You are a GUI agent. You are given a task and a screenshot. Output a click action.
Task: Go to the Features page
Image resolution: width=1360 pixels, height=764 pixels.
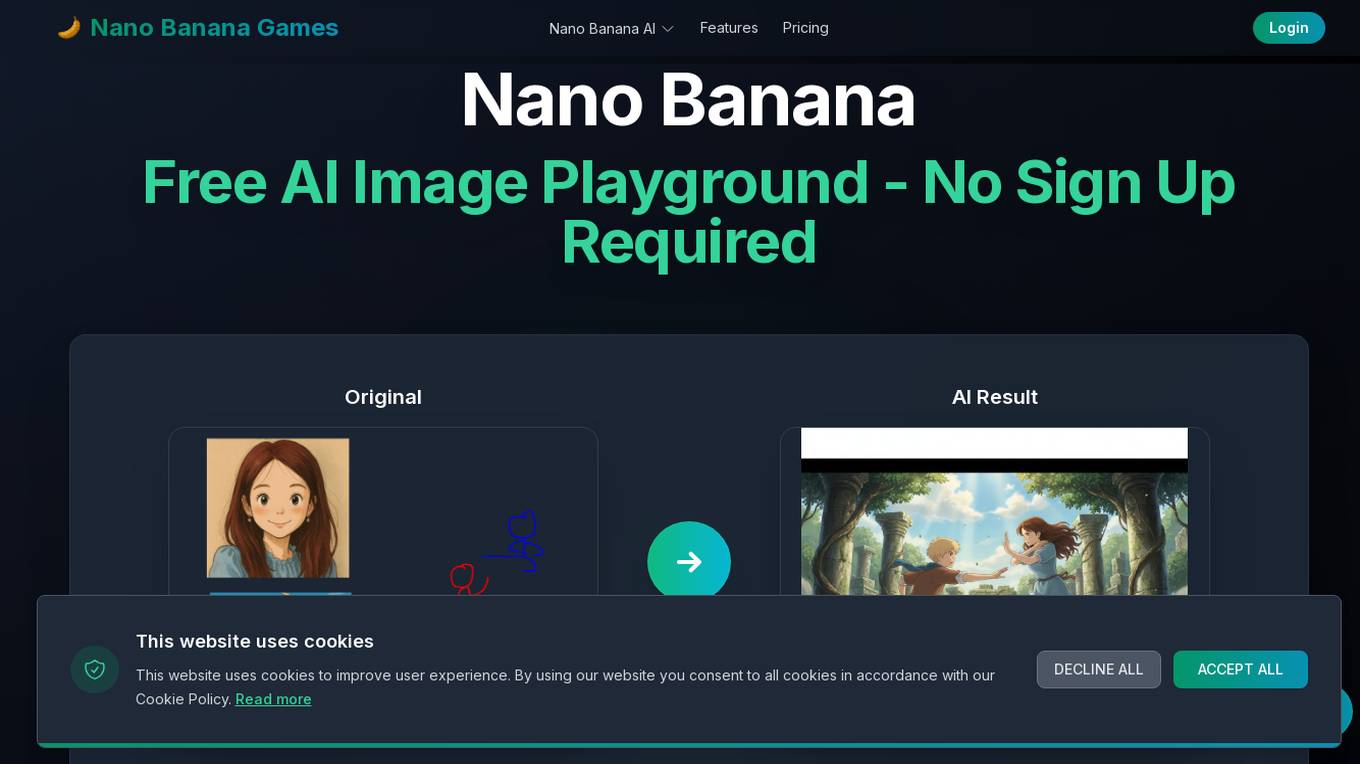tap(729, 28)
